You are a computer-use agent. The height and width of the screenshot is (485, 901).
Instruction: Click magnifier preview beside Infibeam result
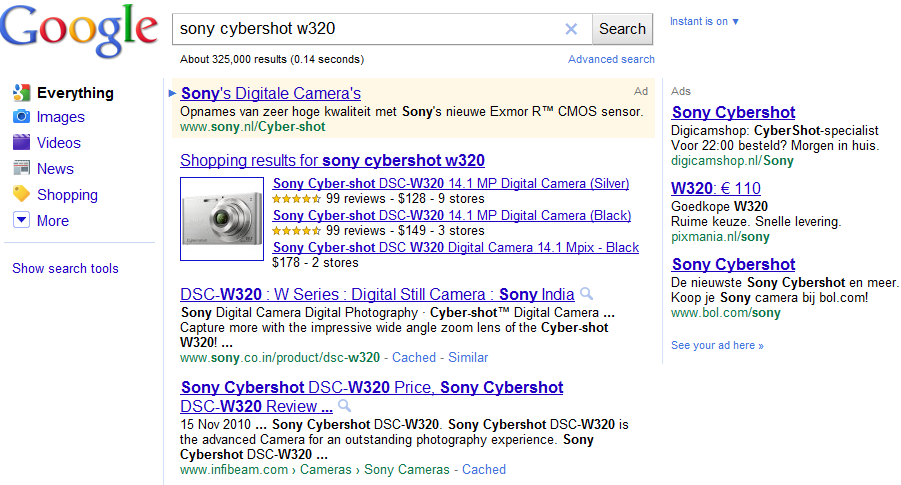pos(345,406)
